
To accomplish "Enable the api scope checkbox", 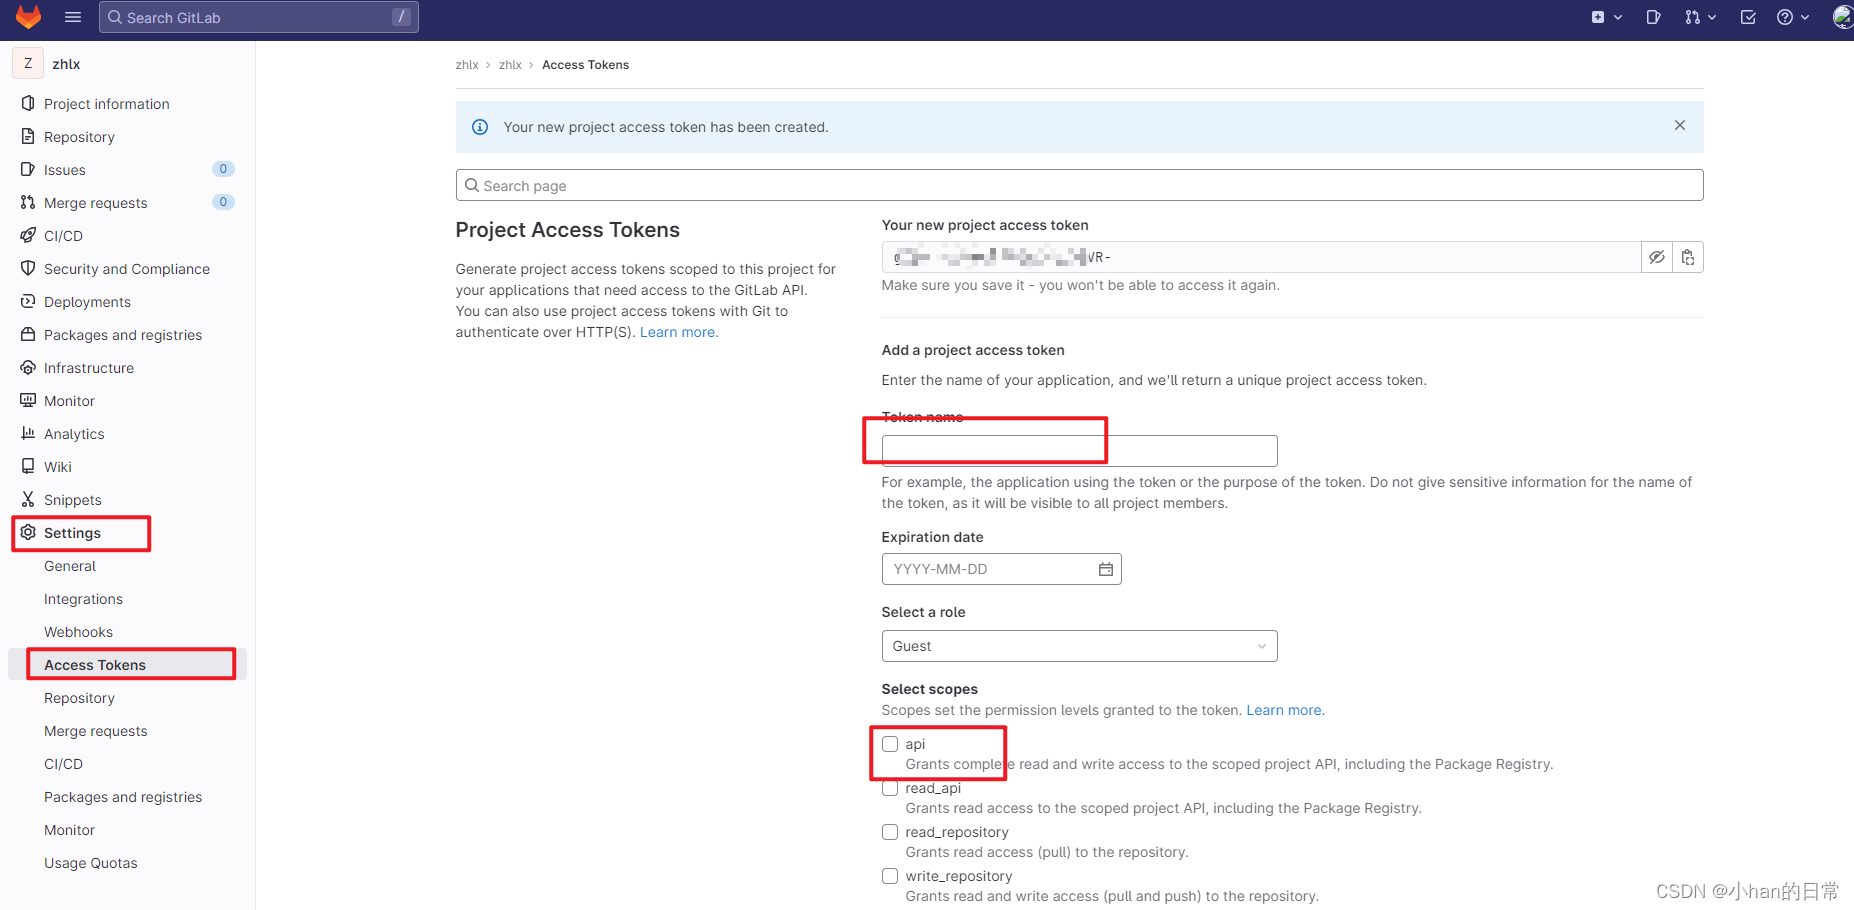I will tap(890, 744).
